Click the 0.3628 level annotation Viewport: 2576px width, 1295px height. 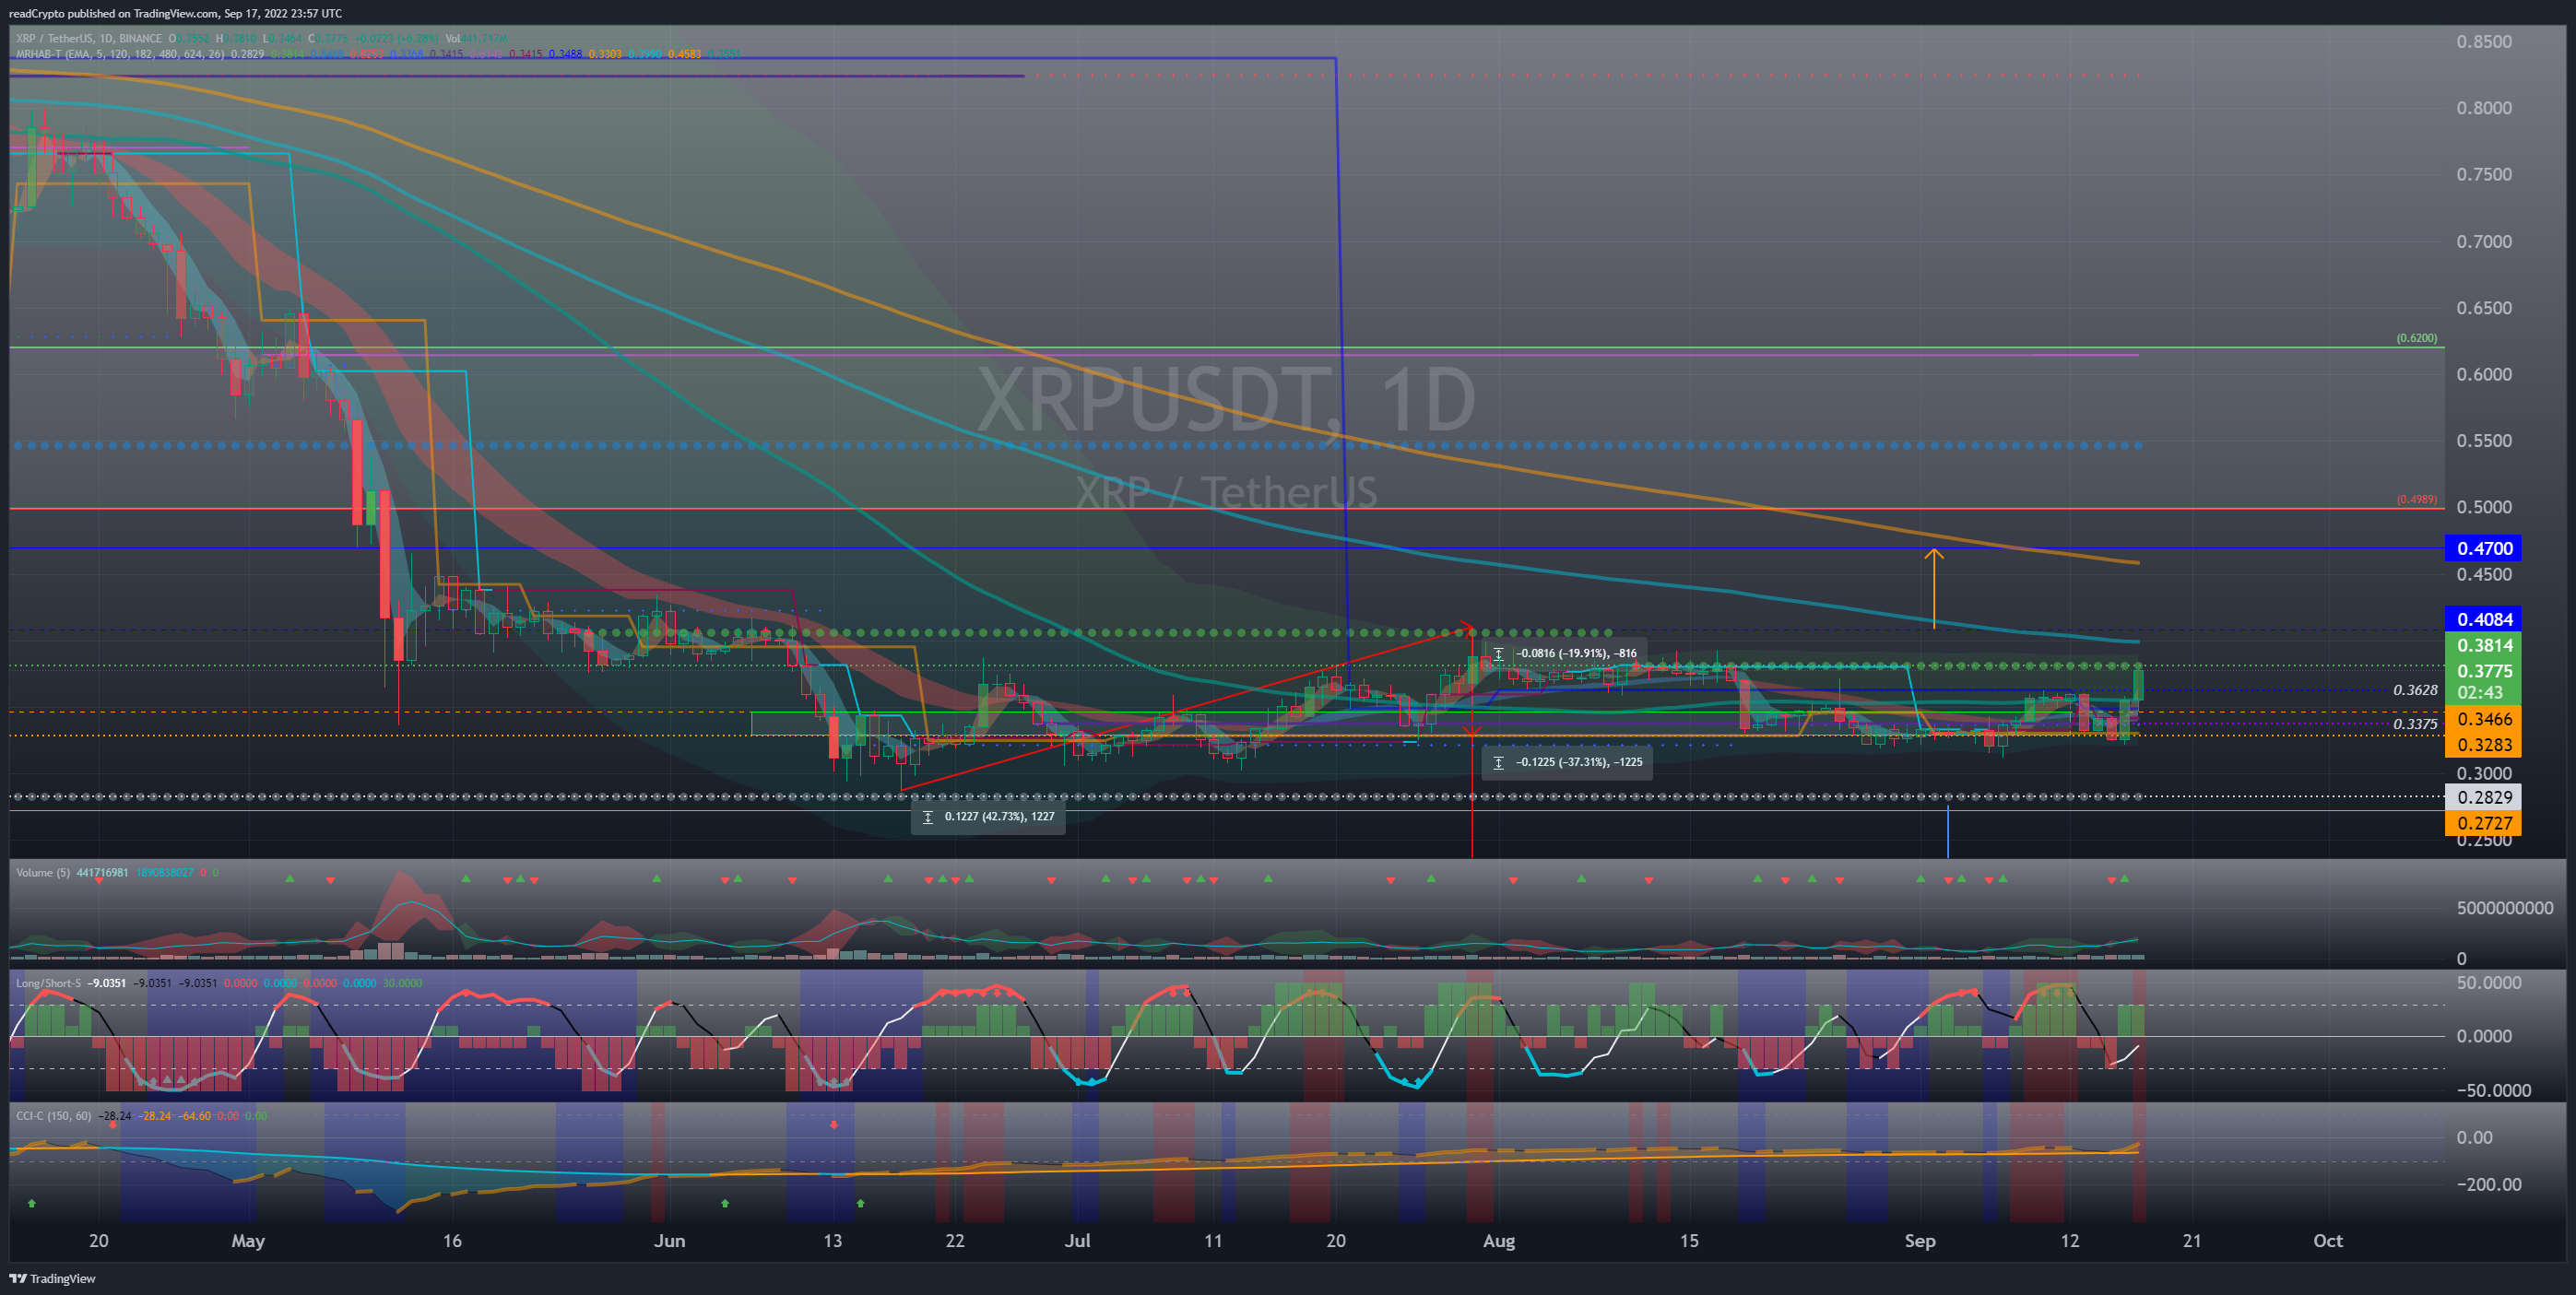point(2415,690)
